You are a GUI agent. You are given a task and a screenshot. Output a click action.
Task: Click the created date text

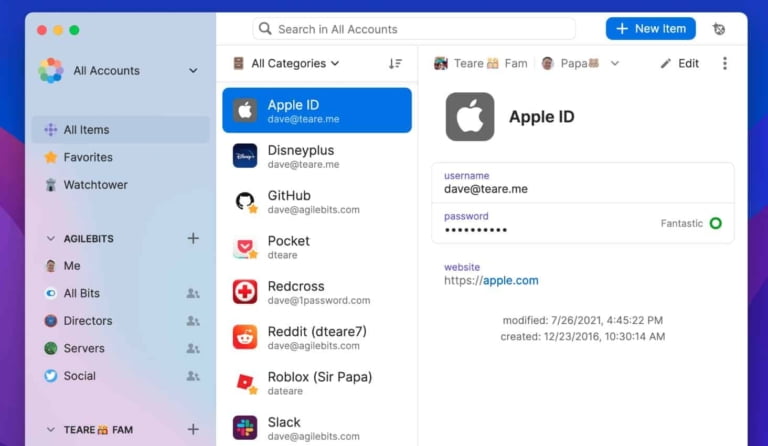point(583,336)
